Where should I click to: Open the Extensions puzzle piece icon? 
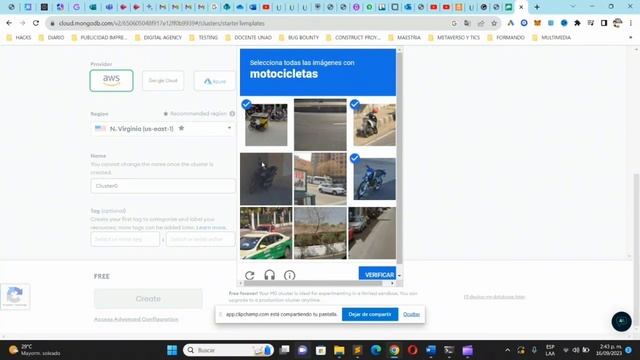(x=577, y=23)
